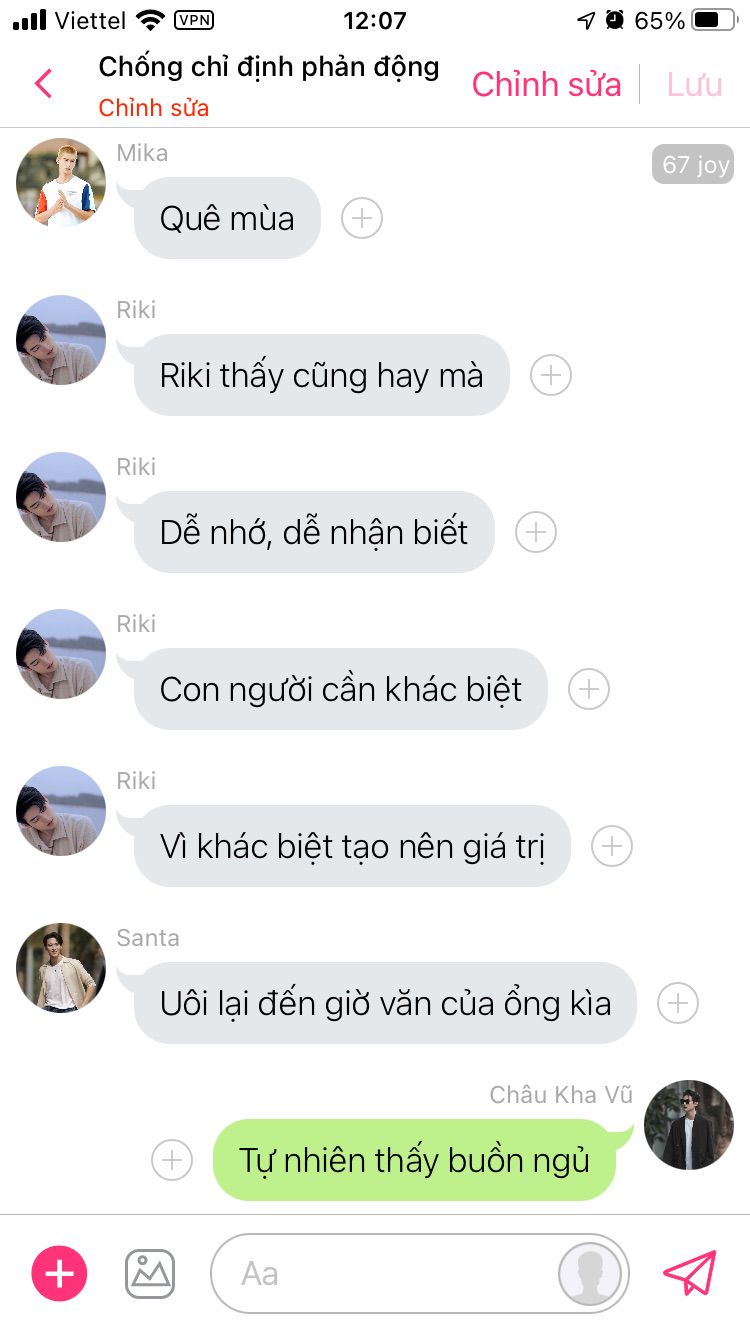The height and width of the screenshot is (1334, 750).
Task: Tap plus circle beside "Tự nhiên thấy buồn ngủ"
Action: coord(172,1159)
